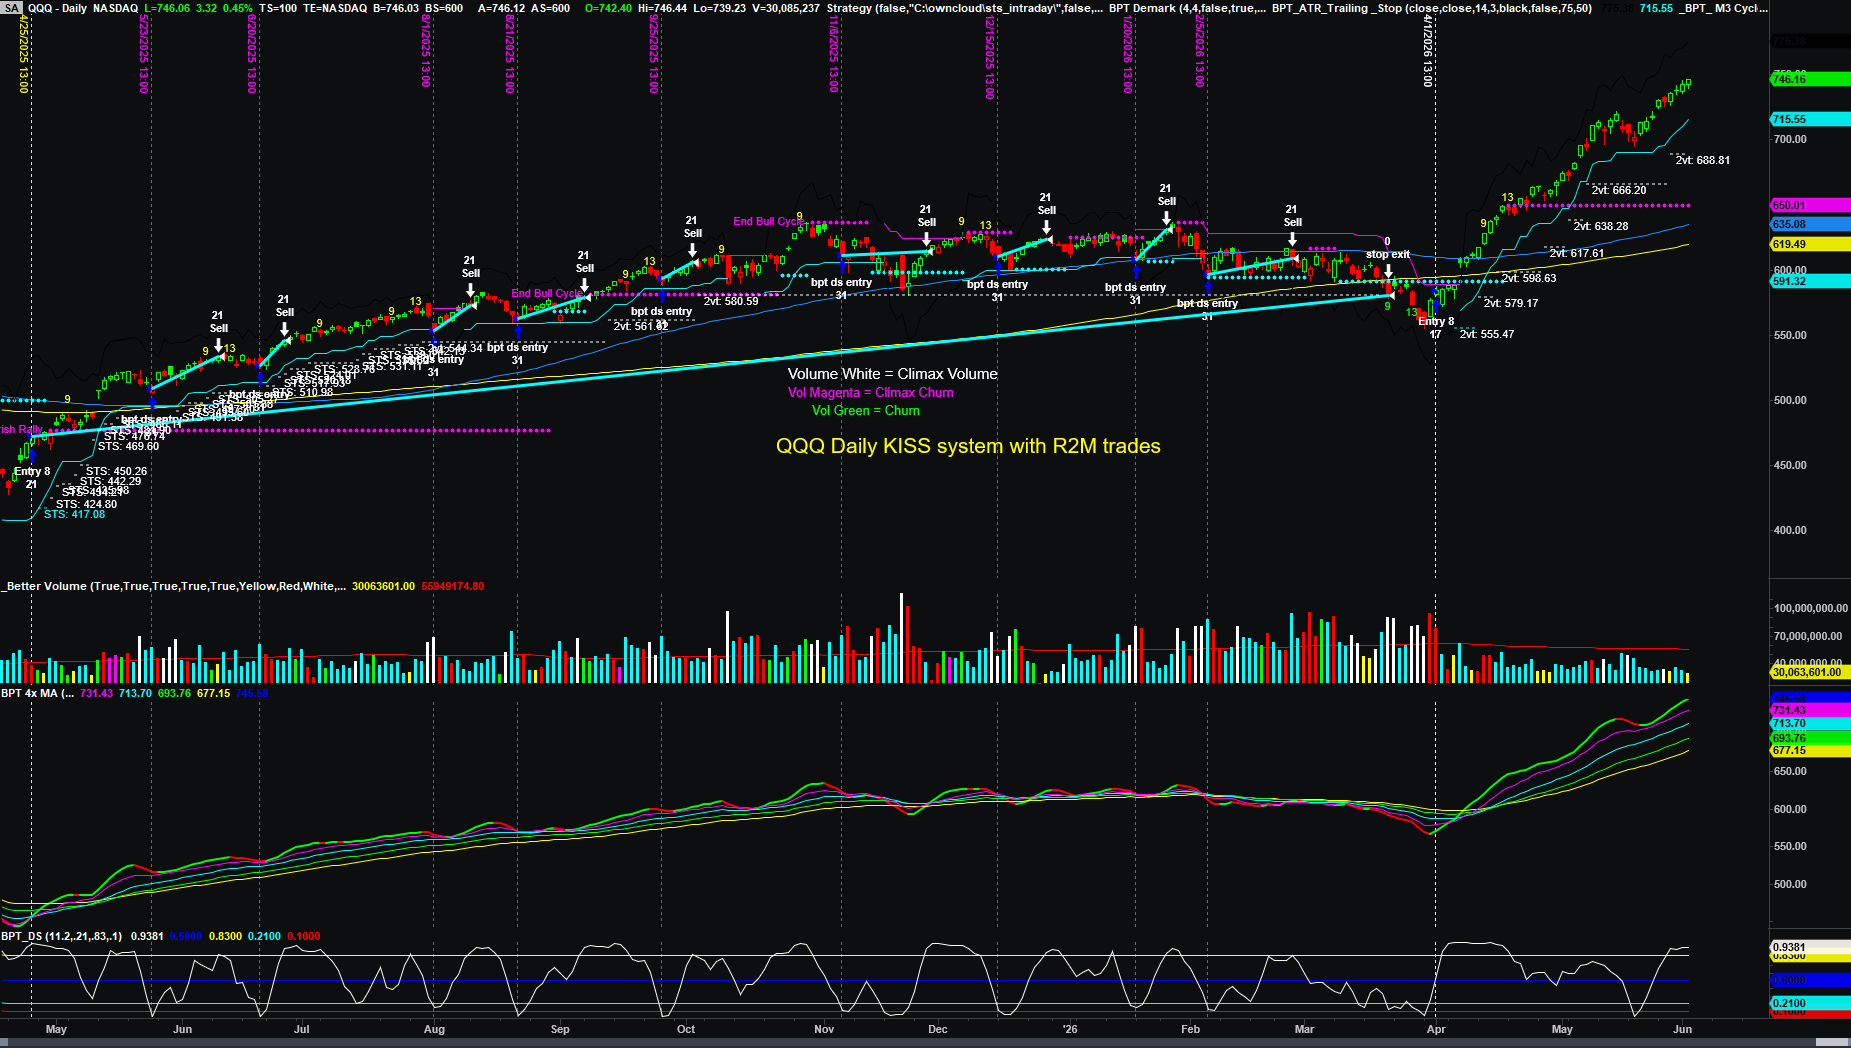1851x1048 pixels.
Task: Click the 8/1/2025 13:00 date marker
Action: pos(426,51)
